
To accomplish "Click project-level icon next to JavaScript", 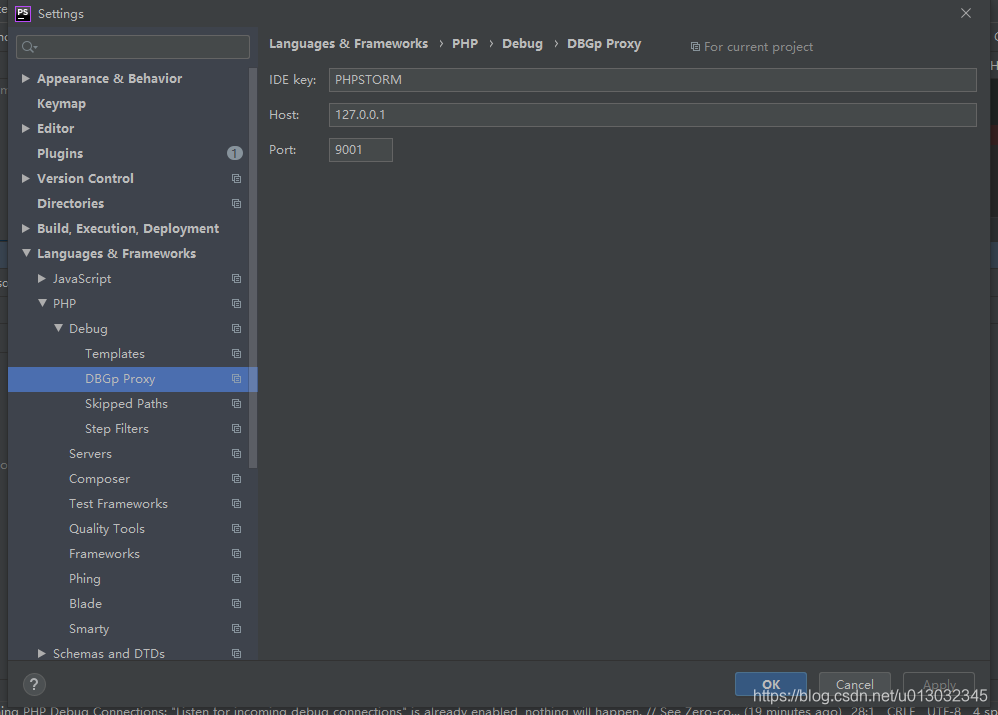I will 236,279.
